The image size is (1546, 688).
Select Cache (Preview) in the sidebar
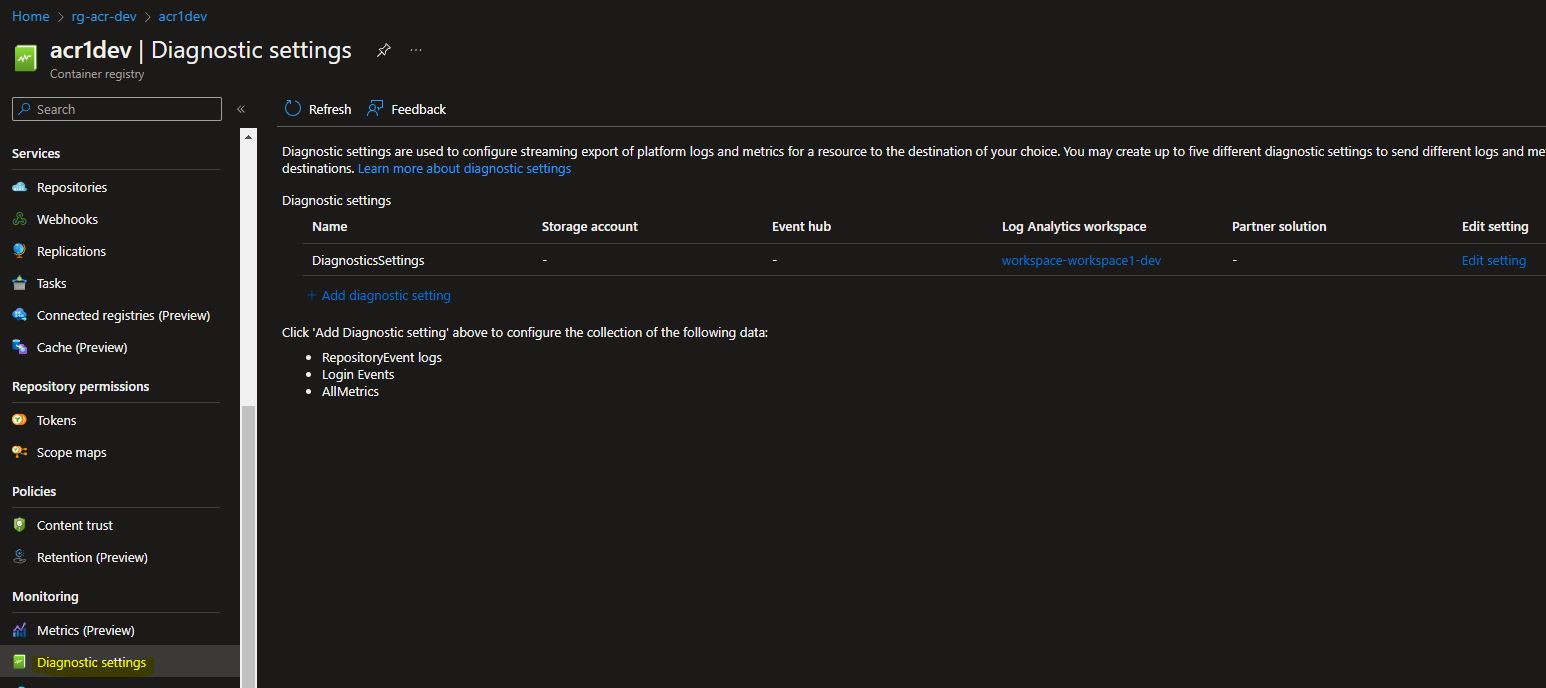[82, 347]
